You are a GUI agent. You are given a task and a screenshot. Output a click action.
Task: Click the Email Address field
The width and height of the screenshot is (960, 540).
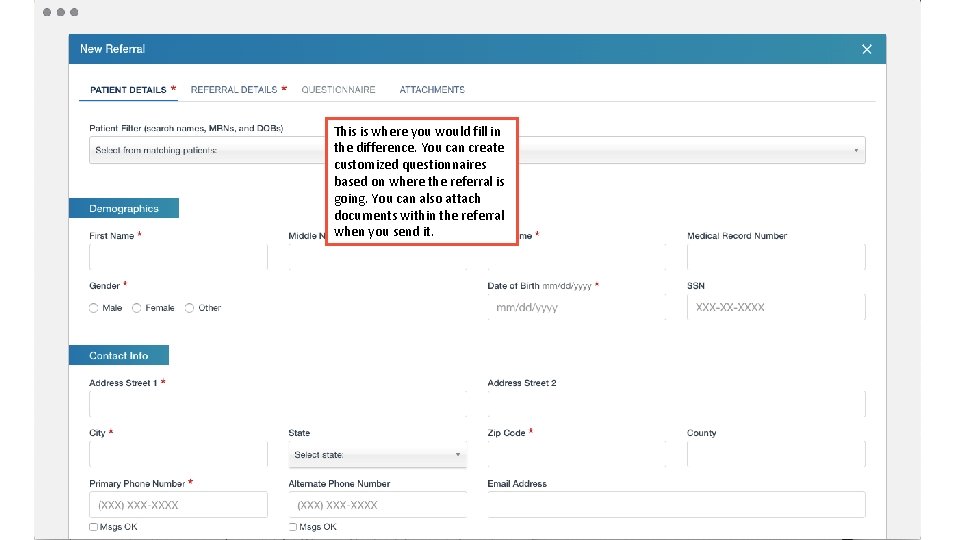pos(677,505)
